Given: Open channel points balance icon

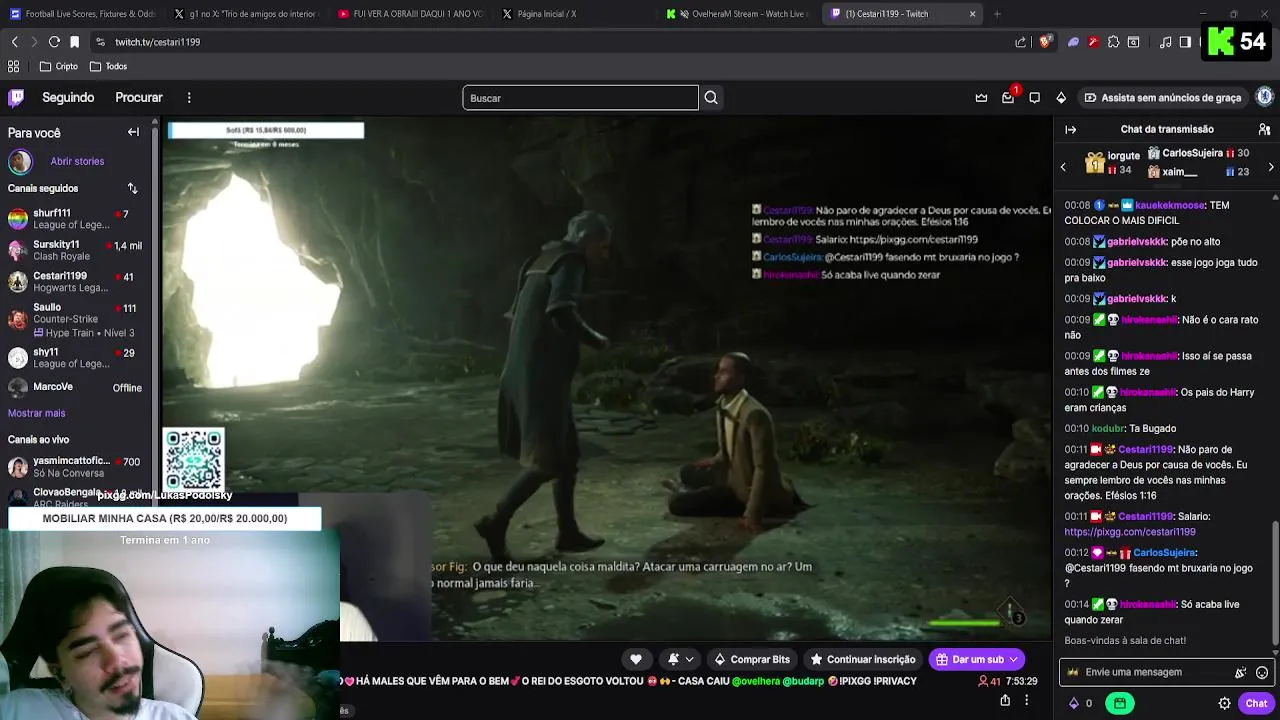Looking at the screenshot, I should [x=1081, y=703].
